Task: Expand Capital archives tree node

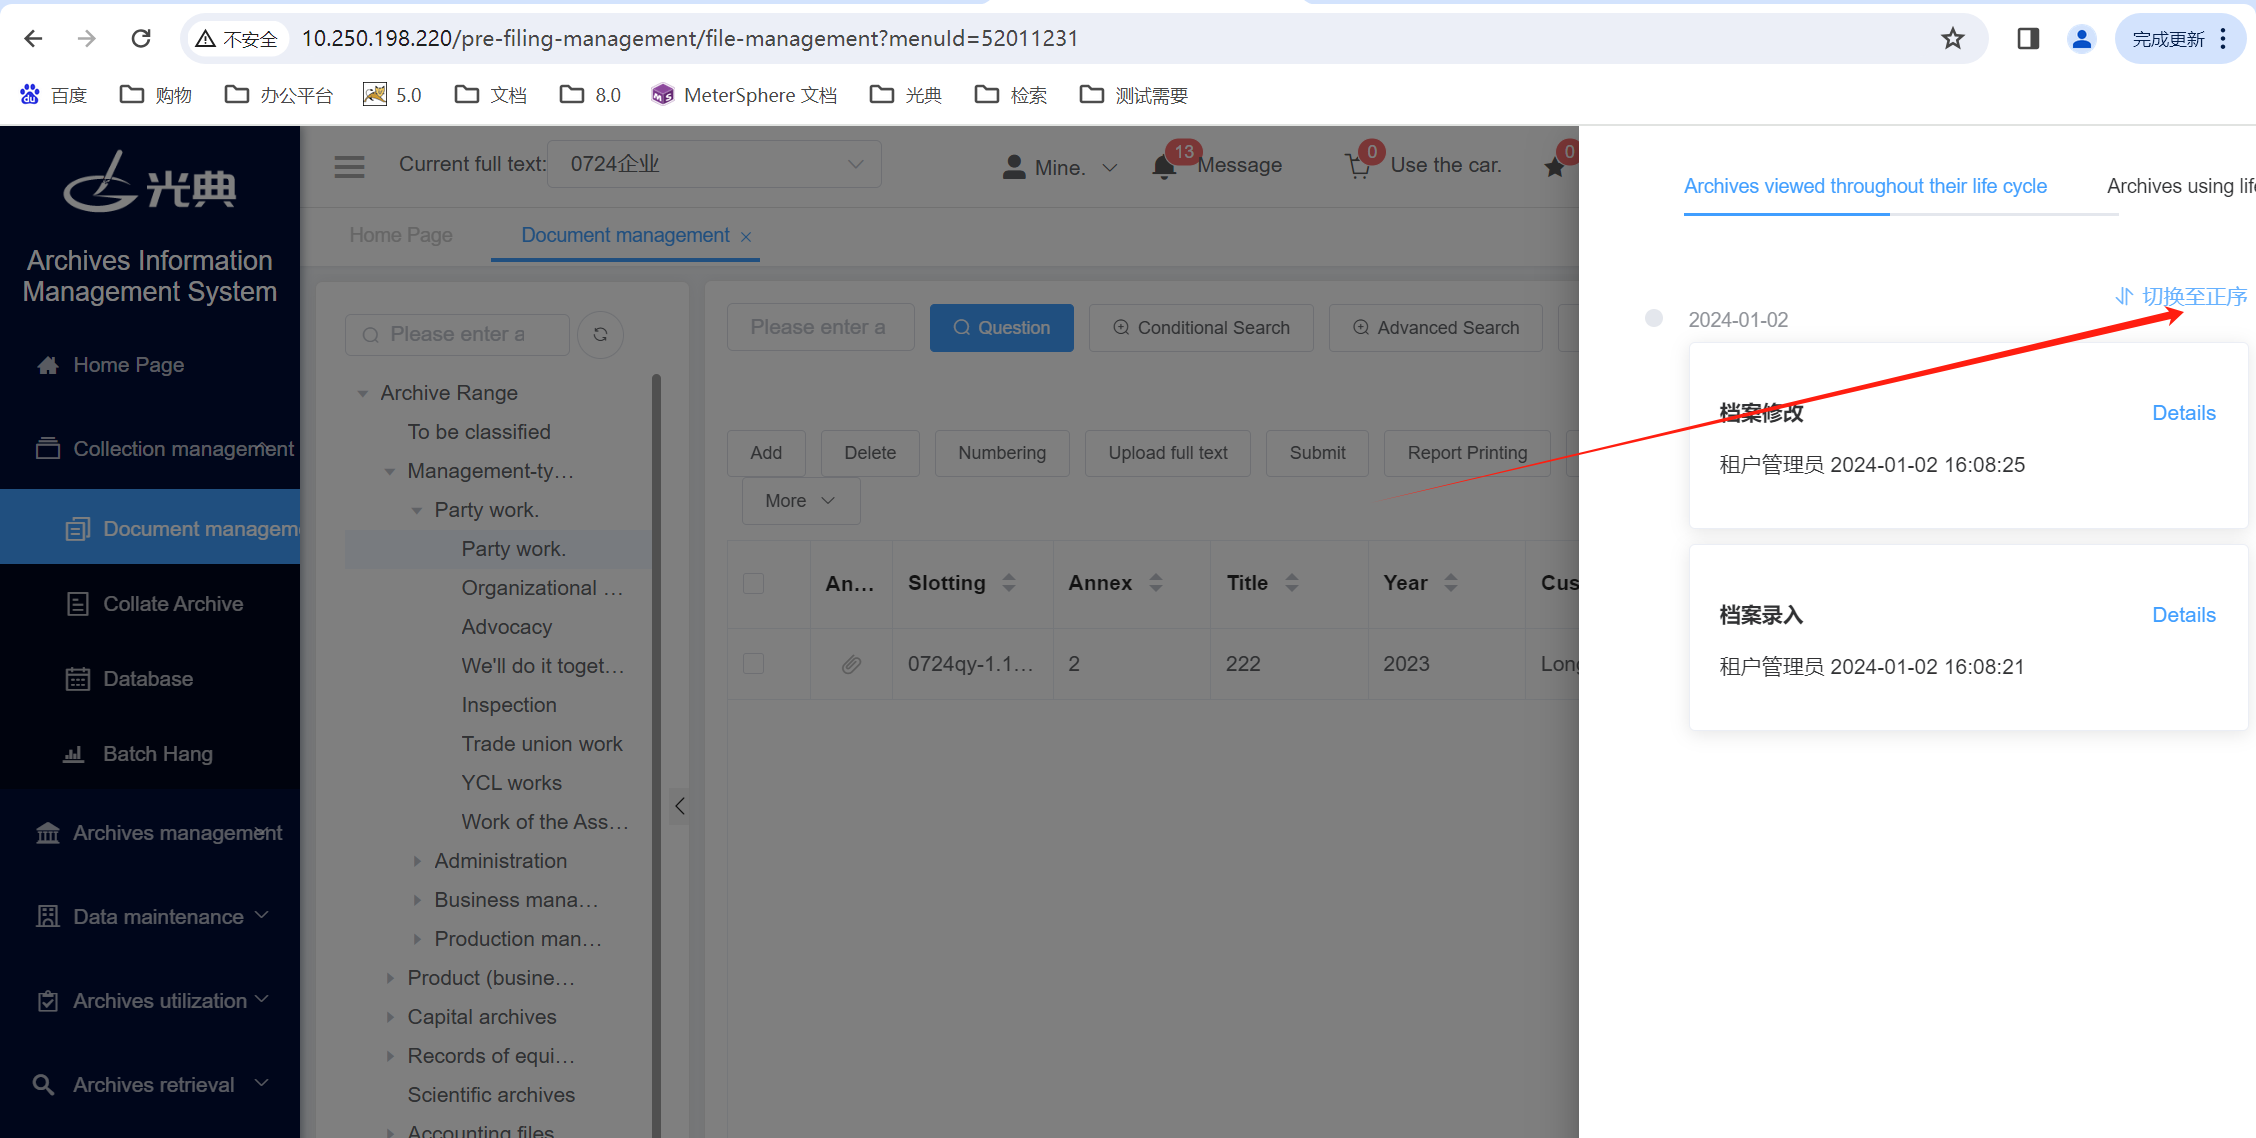Action: tap(390, 1017)
